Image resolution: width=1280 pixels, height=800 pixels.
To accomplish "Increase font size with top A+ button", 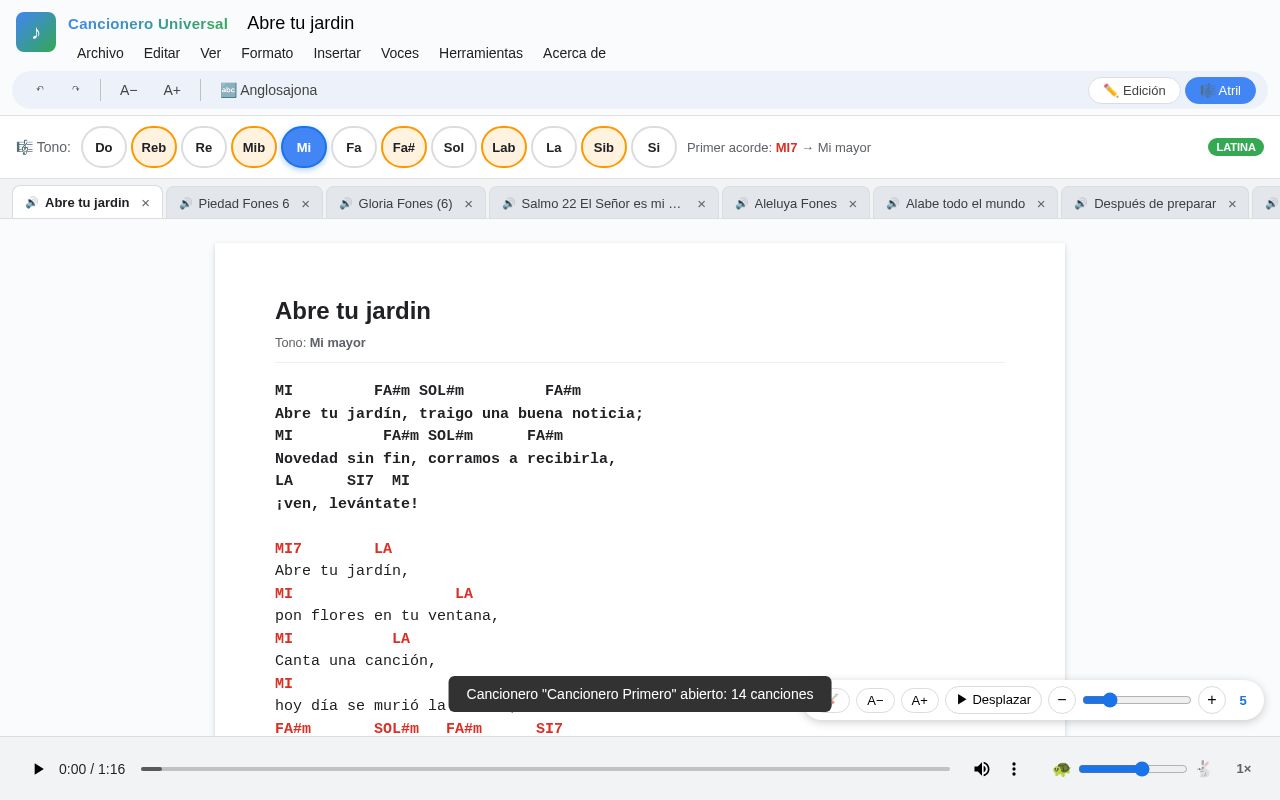I will coord(172,90).
